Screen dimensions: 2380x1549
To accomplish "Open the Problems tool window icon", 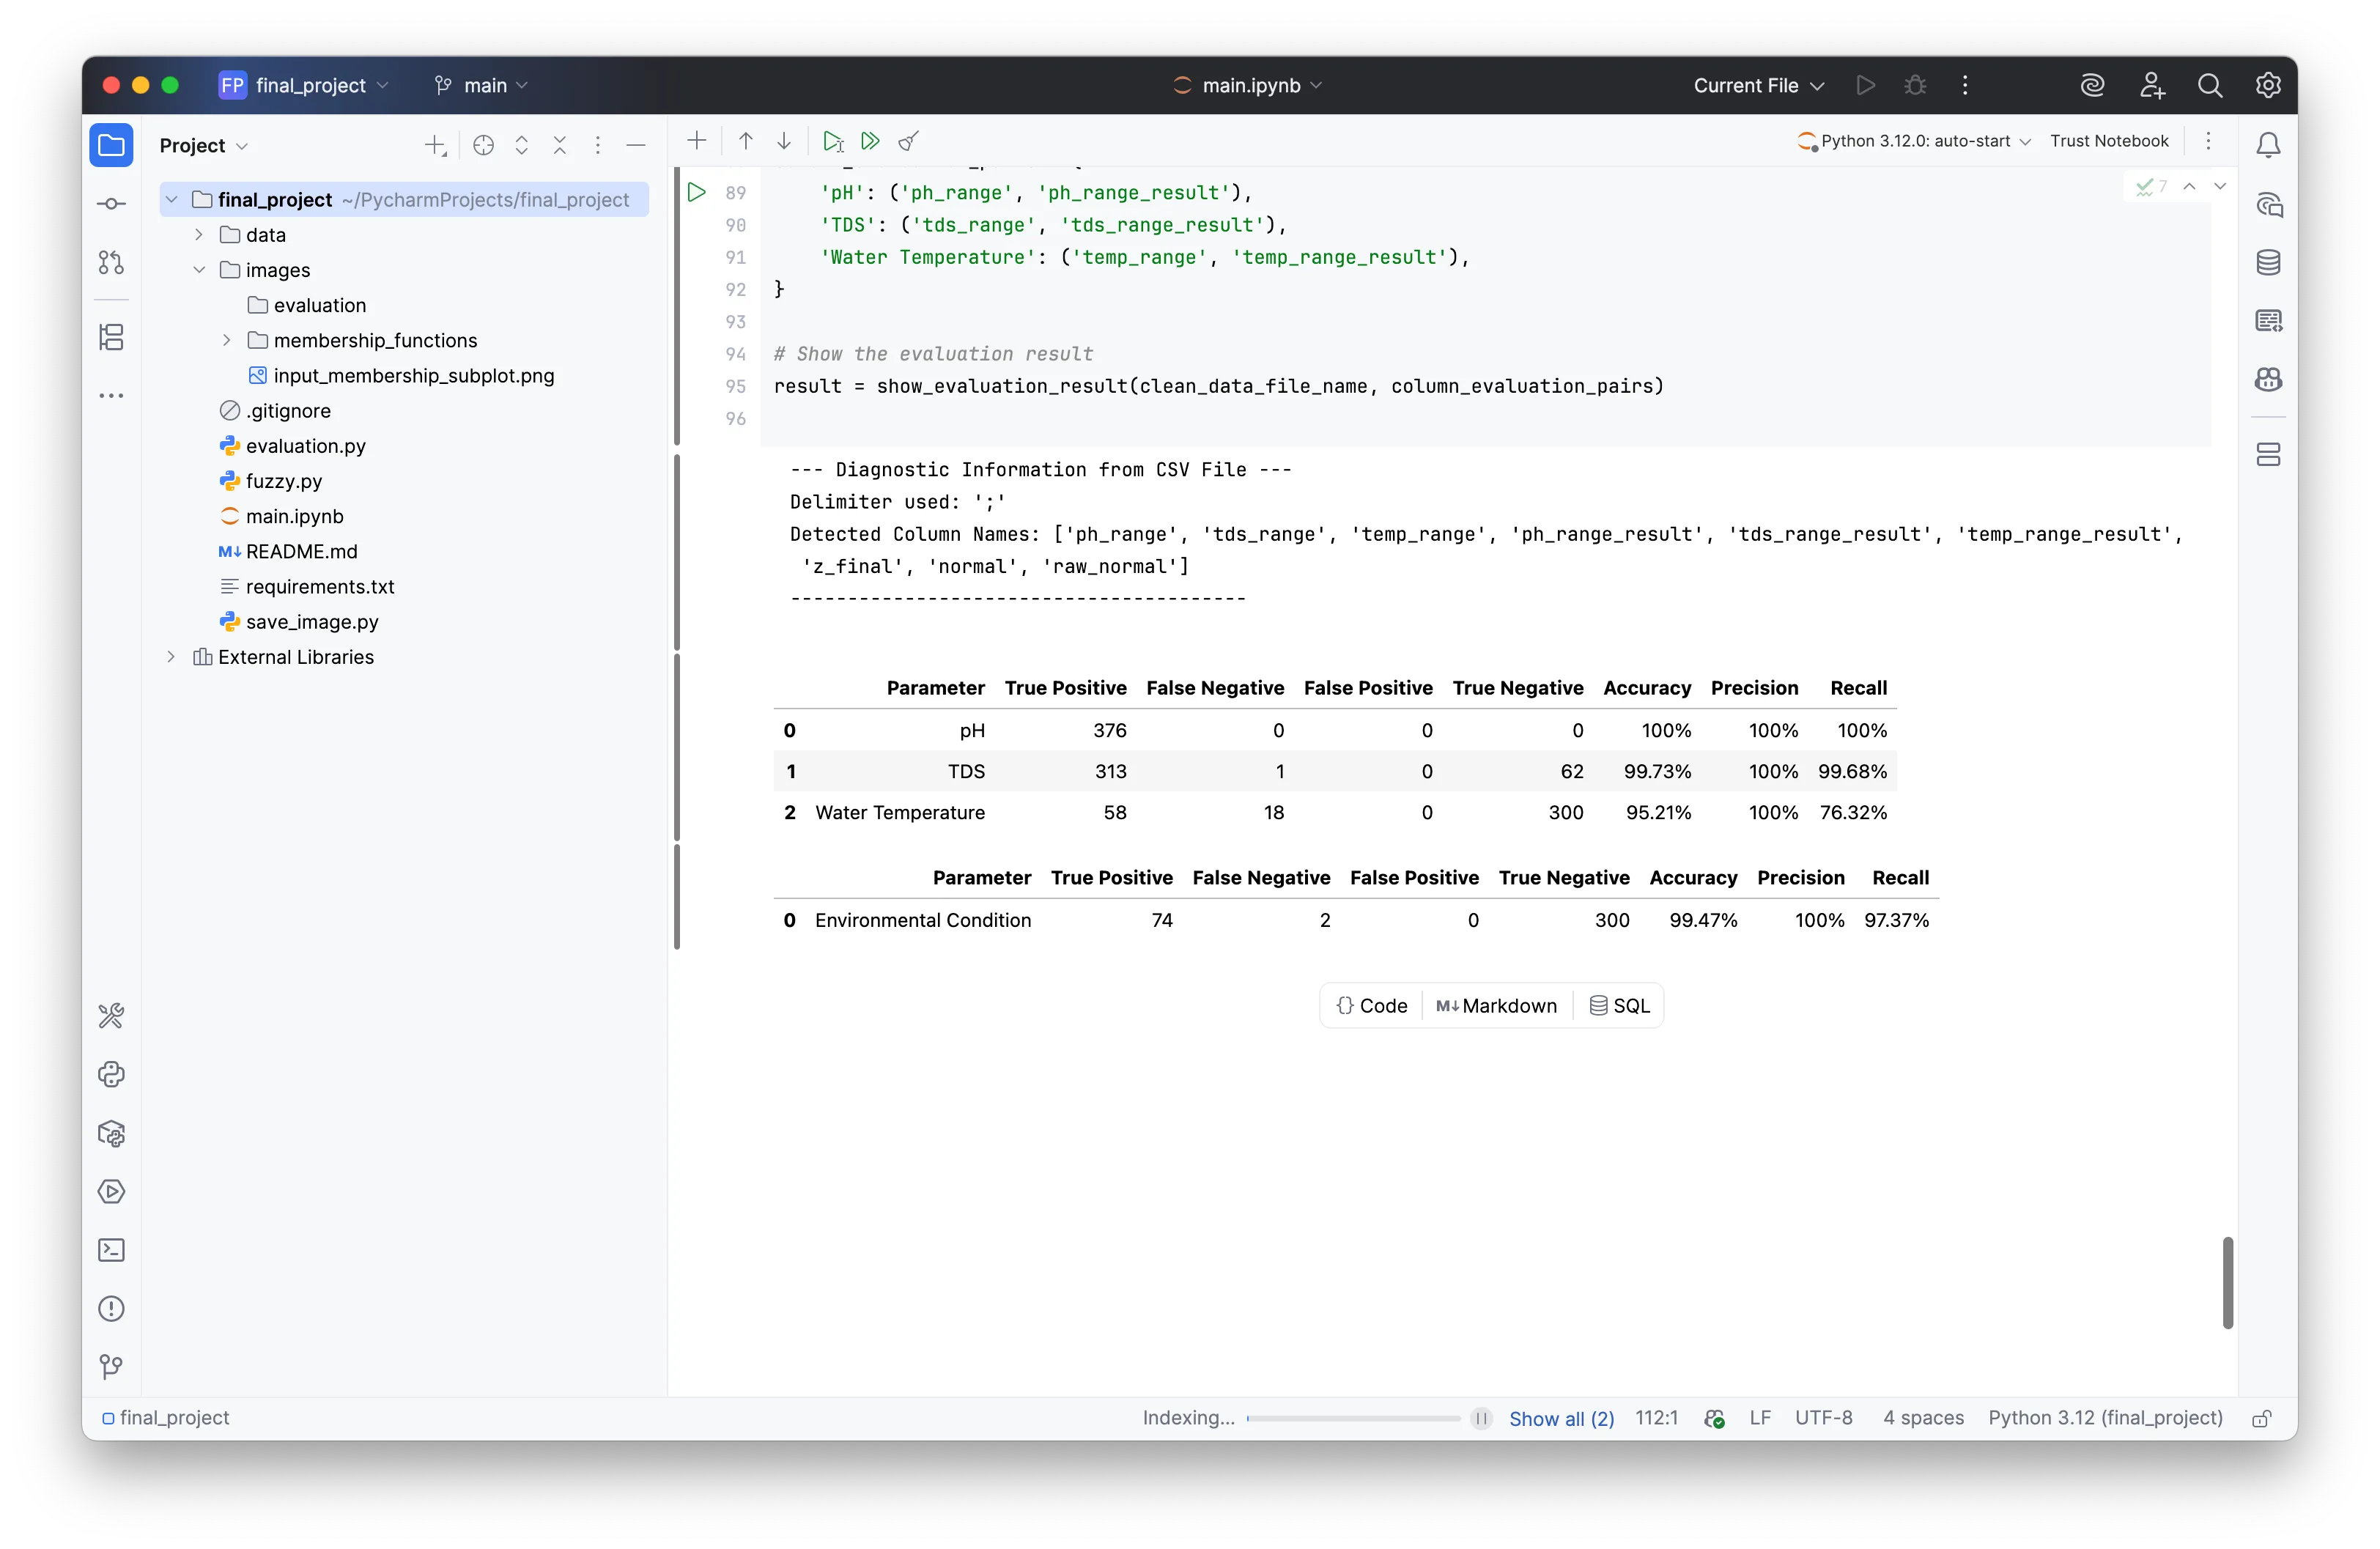I will [x=111, y=1309].
